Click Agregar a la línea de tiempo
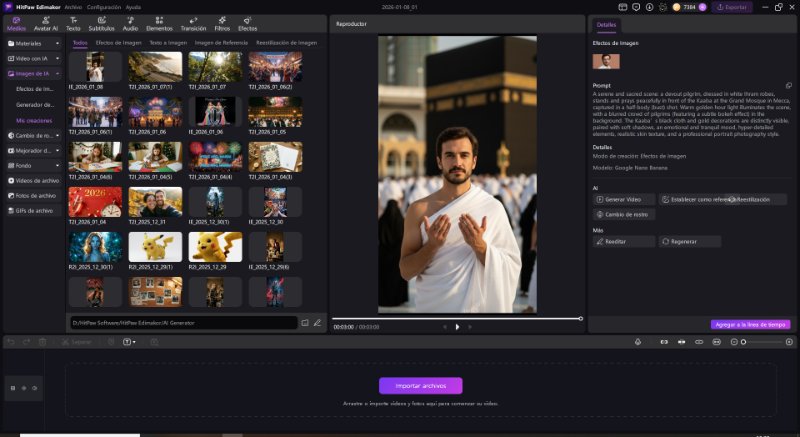 click(x=750, y=324)
